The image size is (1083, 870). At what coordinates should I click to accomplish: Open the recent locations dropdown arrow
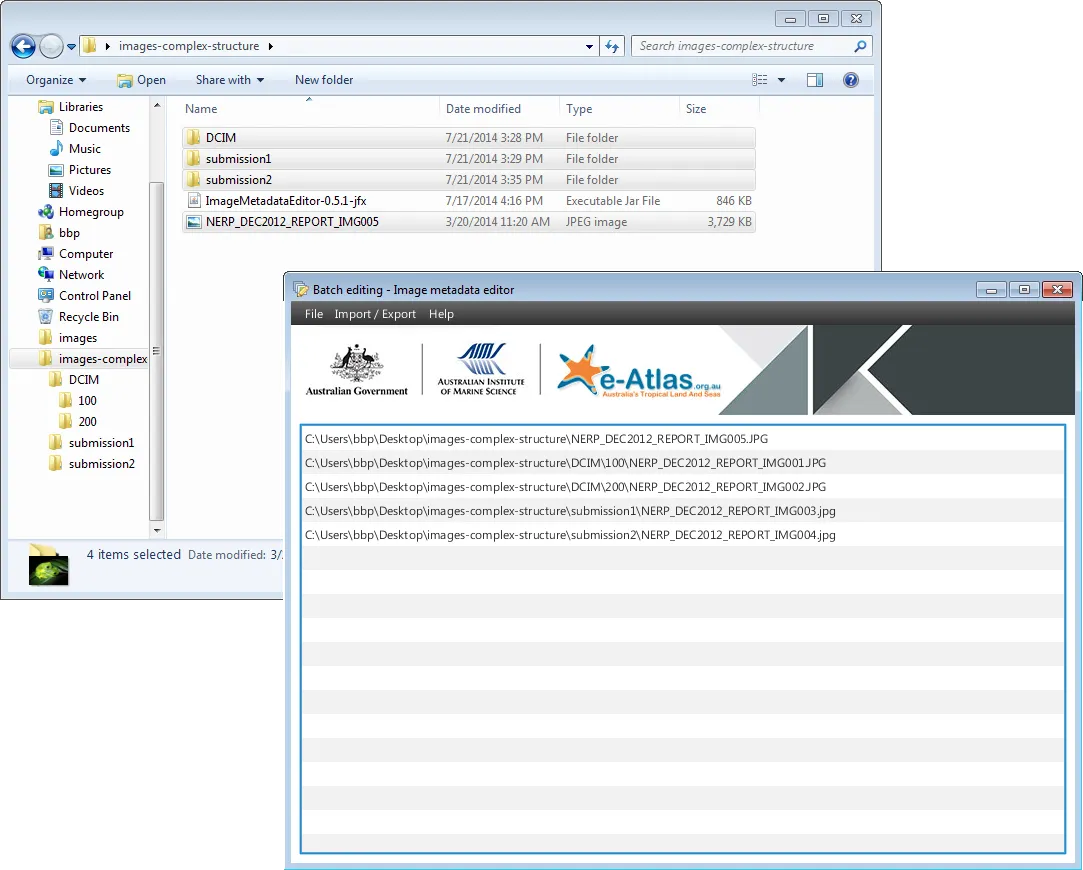tap(71, 47)
